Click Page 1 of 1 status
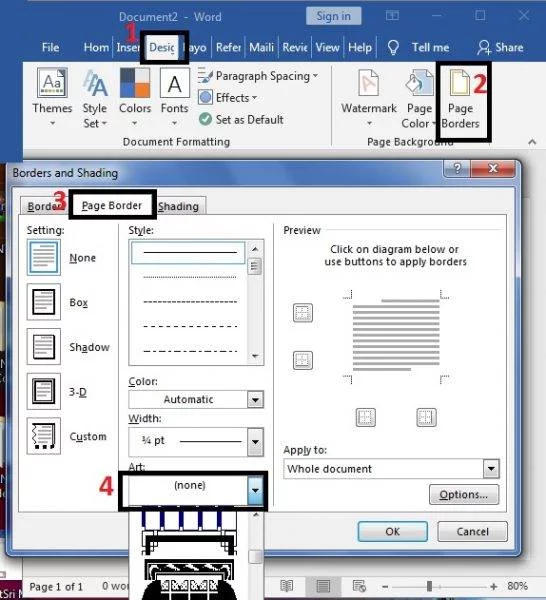The image size is (546, 600). click(56, 587)
